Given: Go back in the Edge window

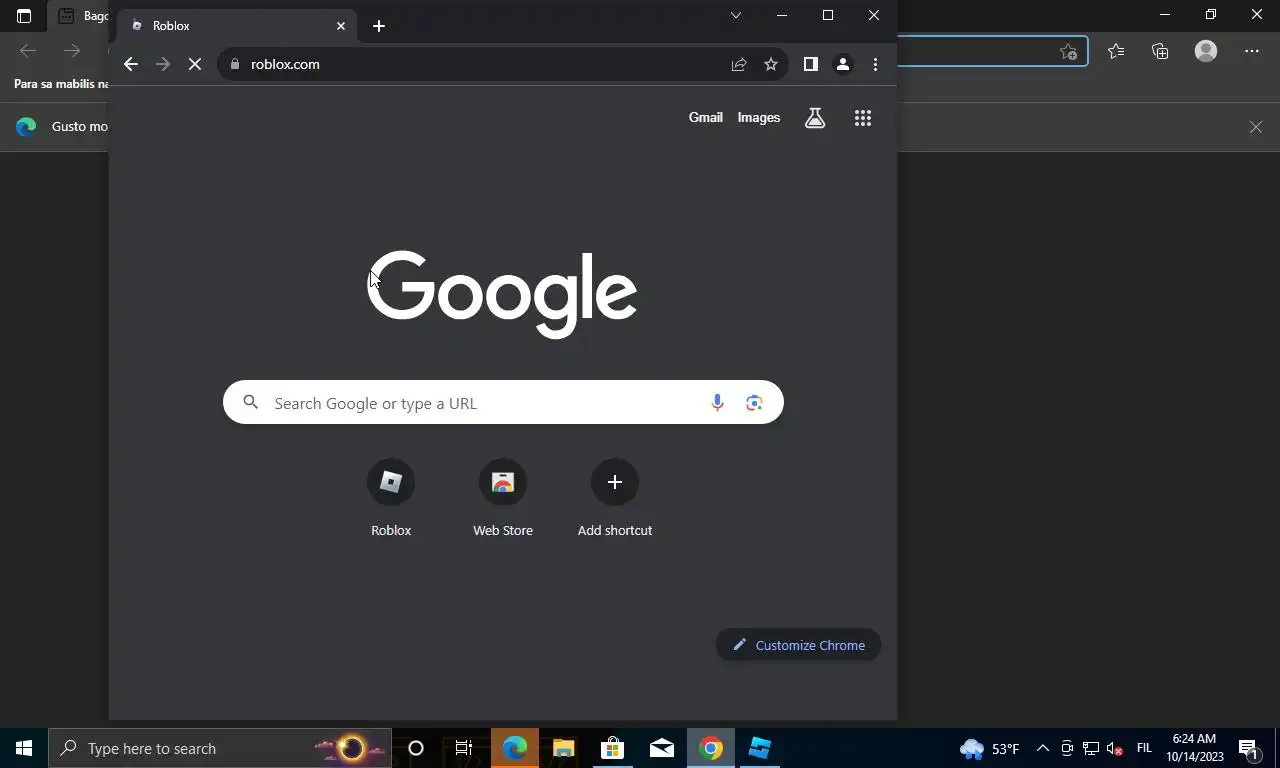Looking at the screenshot, I should tap(28, 51).
